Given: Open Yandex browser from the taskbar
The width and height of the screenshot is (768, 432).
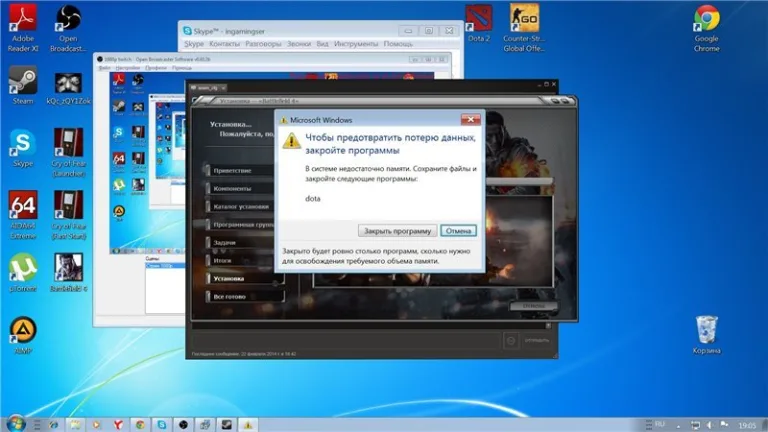Looking at the screenshot, I should (118, 425).
